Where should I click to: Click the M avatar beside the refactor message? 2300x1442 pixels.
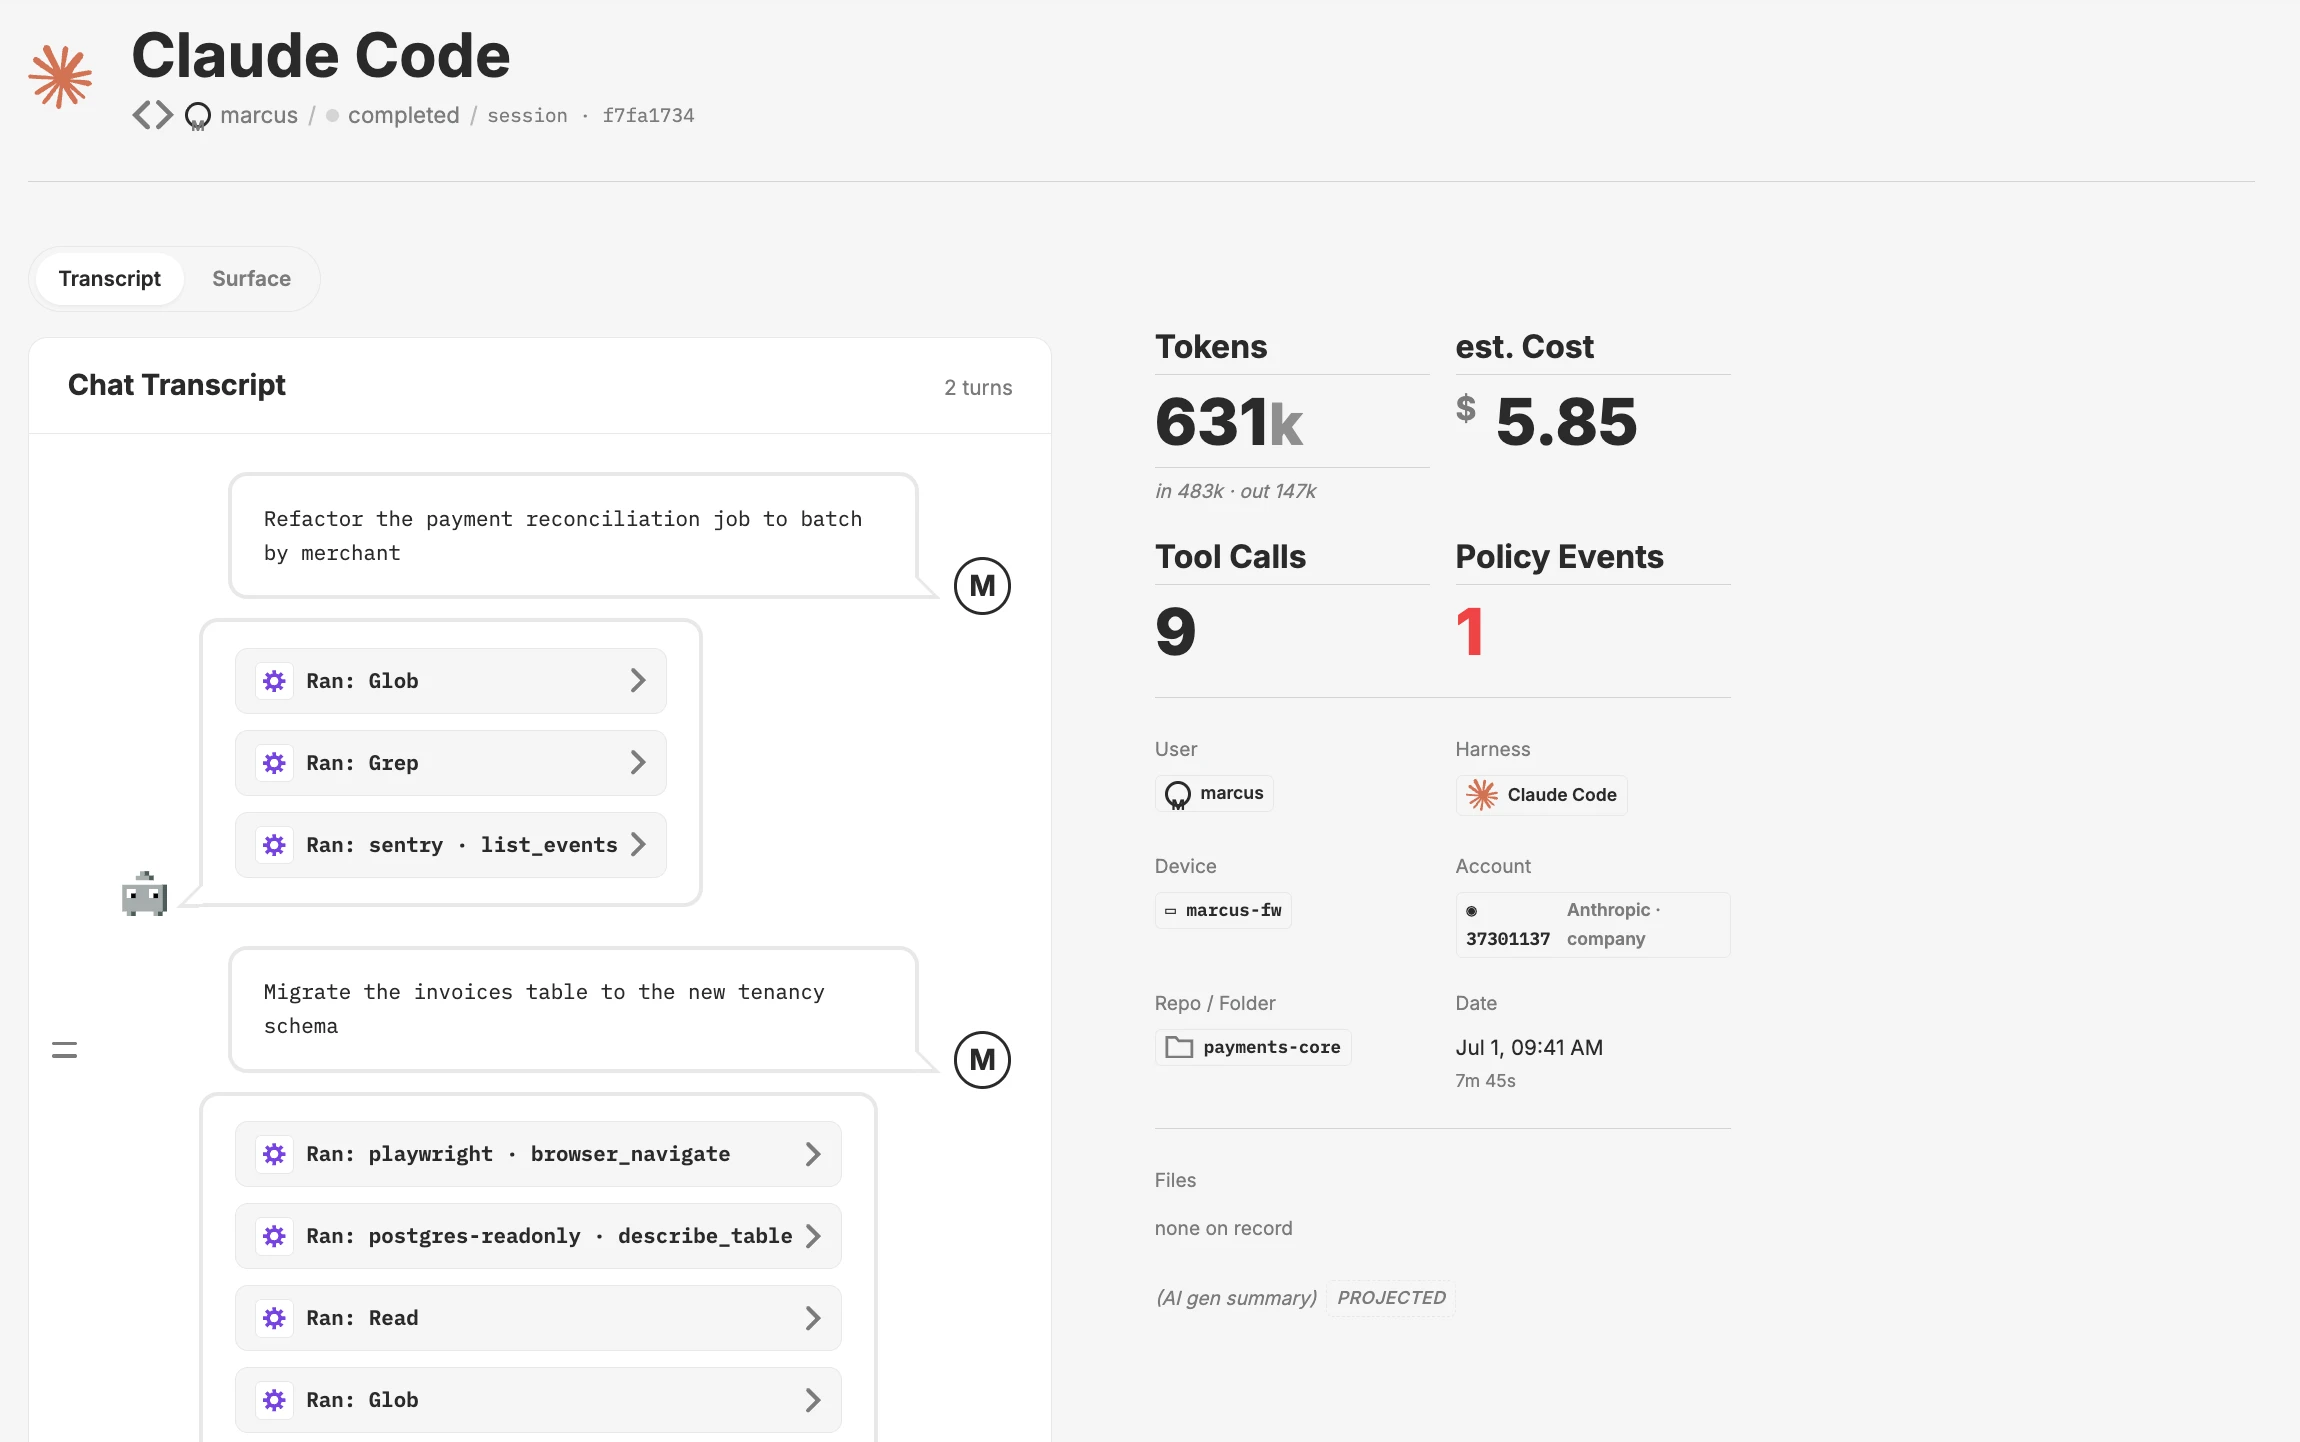982,586
